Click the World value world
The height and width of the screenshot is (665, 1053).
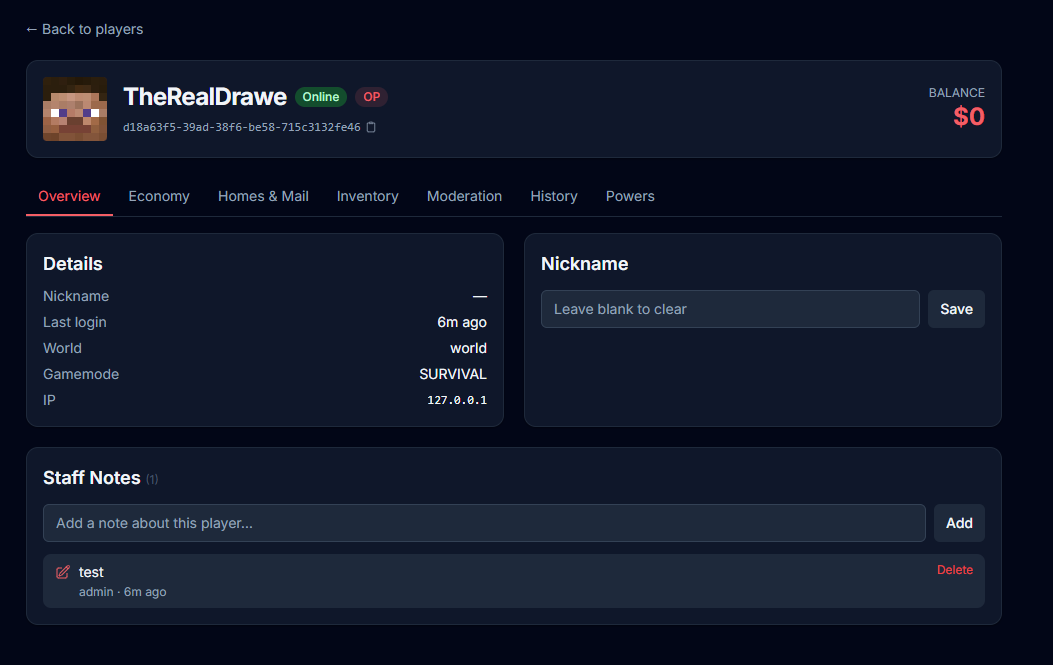click(469, 348)
